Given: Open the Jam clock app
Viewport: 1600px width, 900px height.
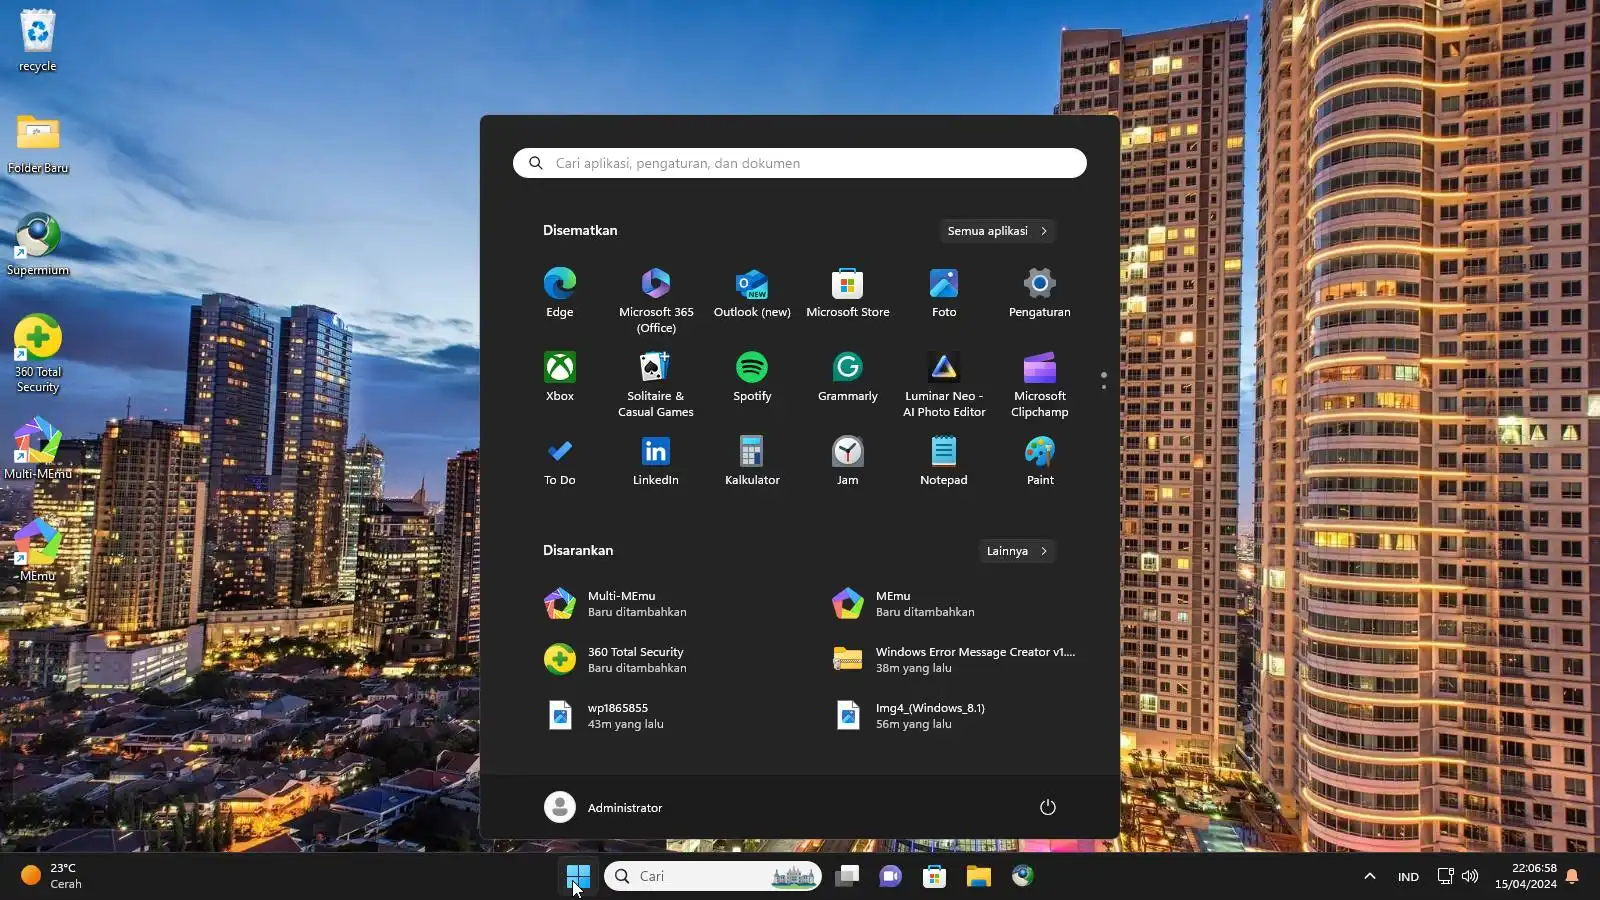Looking at the screenshot, I should 848,461.
